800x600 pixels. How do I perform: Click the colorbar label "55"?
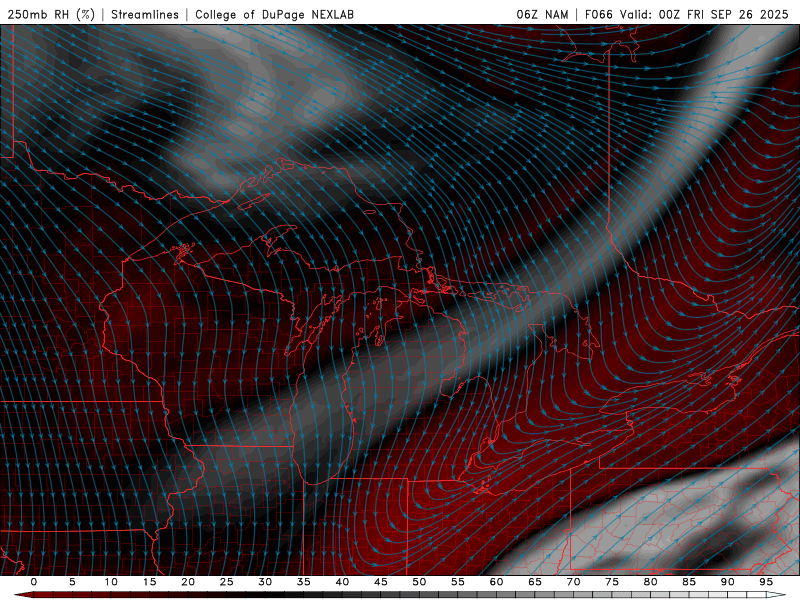pos(458,582)
